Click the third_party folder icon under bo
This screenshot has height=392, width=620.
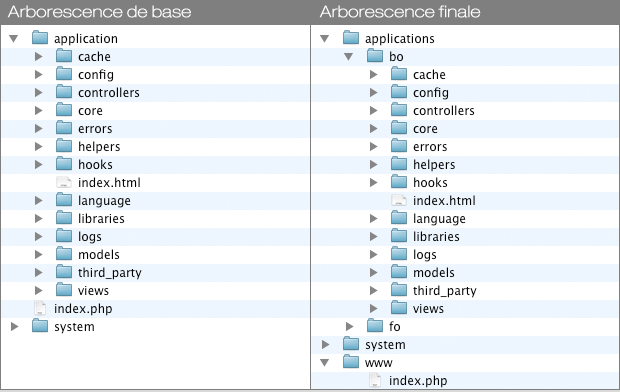(399, 290)
